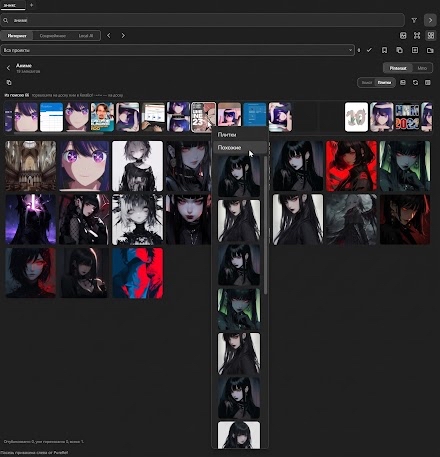Select the first search tab in the tab bar
This screenshot has height=457, width=440.
[x=13, y=5]
